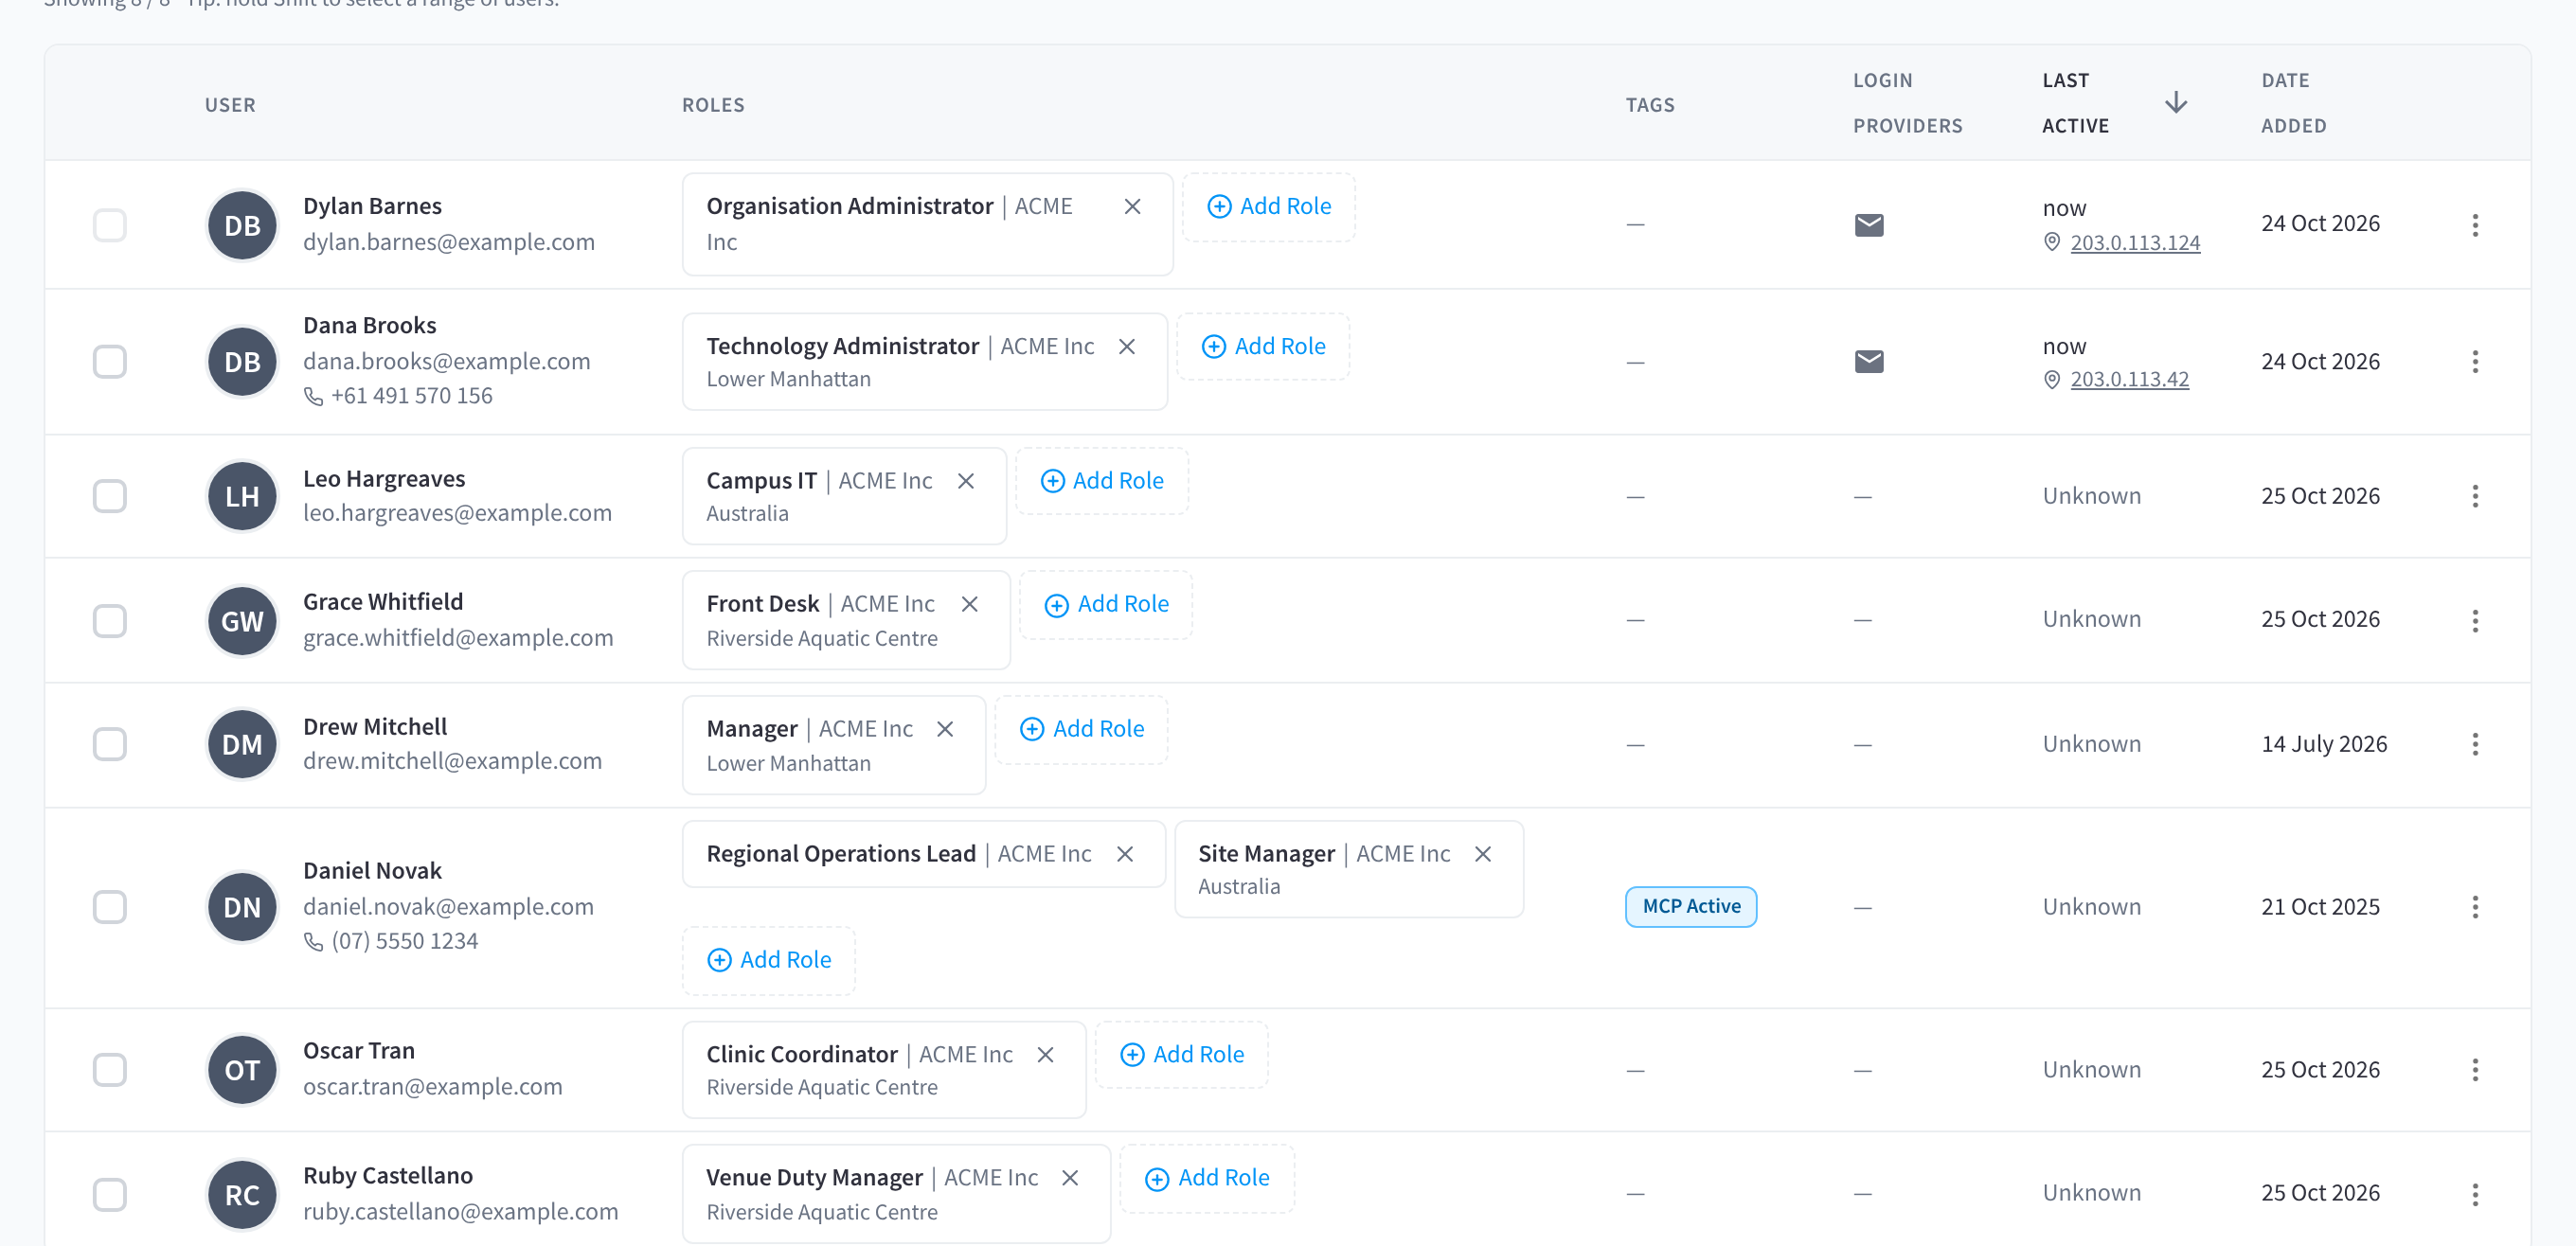This screenshot has height=1246, width=2576.
Task: Tick the Daniel Novak row checkbox
Action: click(x=110, y=907)
